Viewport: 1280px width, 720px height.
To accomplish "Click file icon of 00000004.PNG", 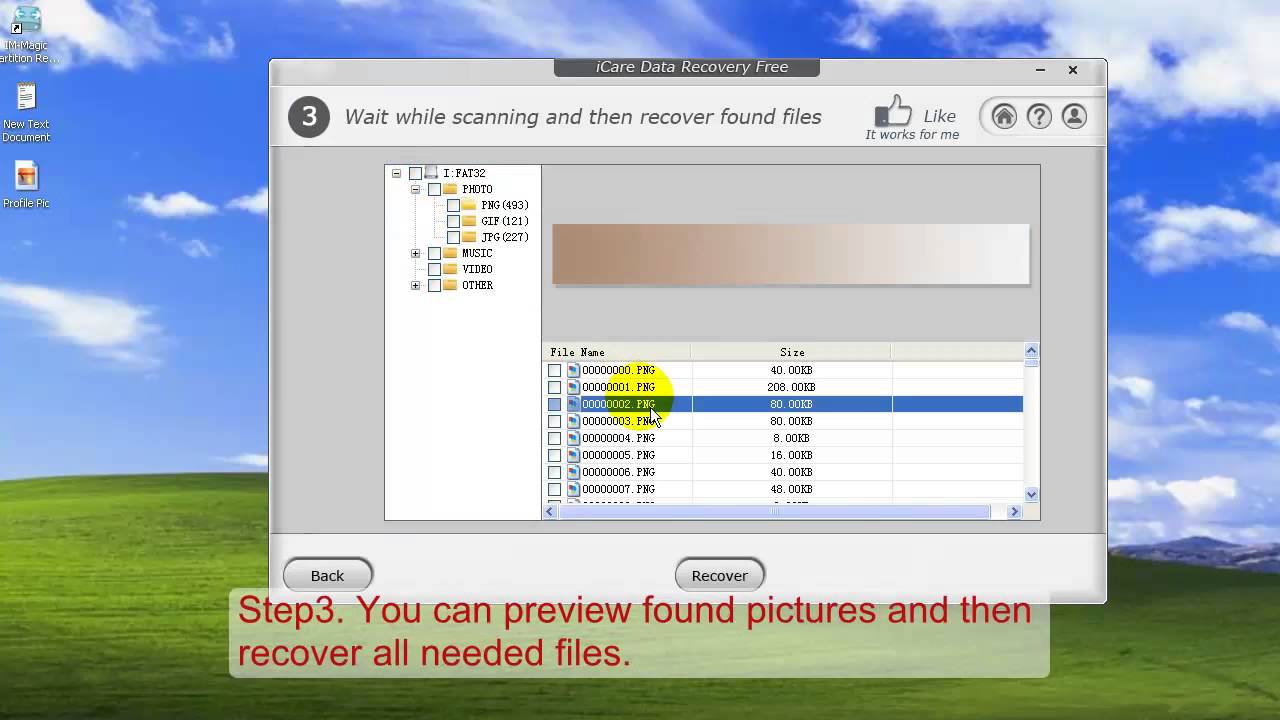I will (573, 438).
